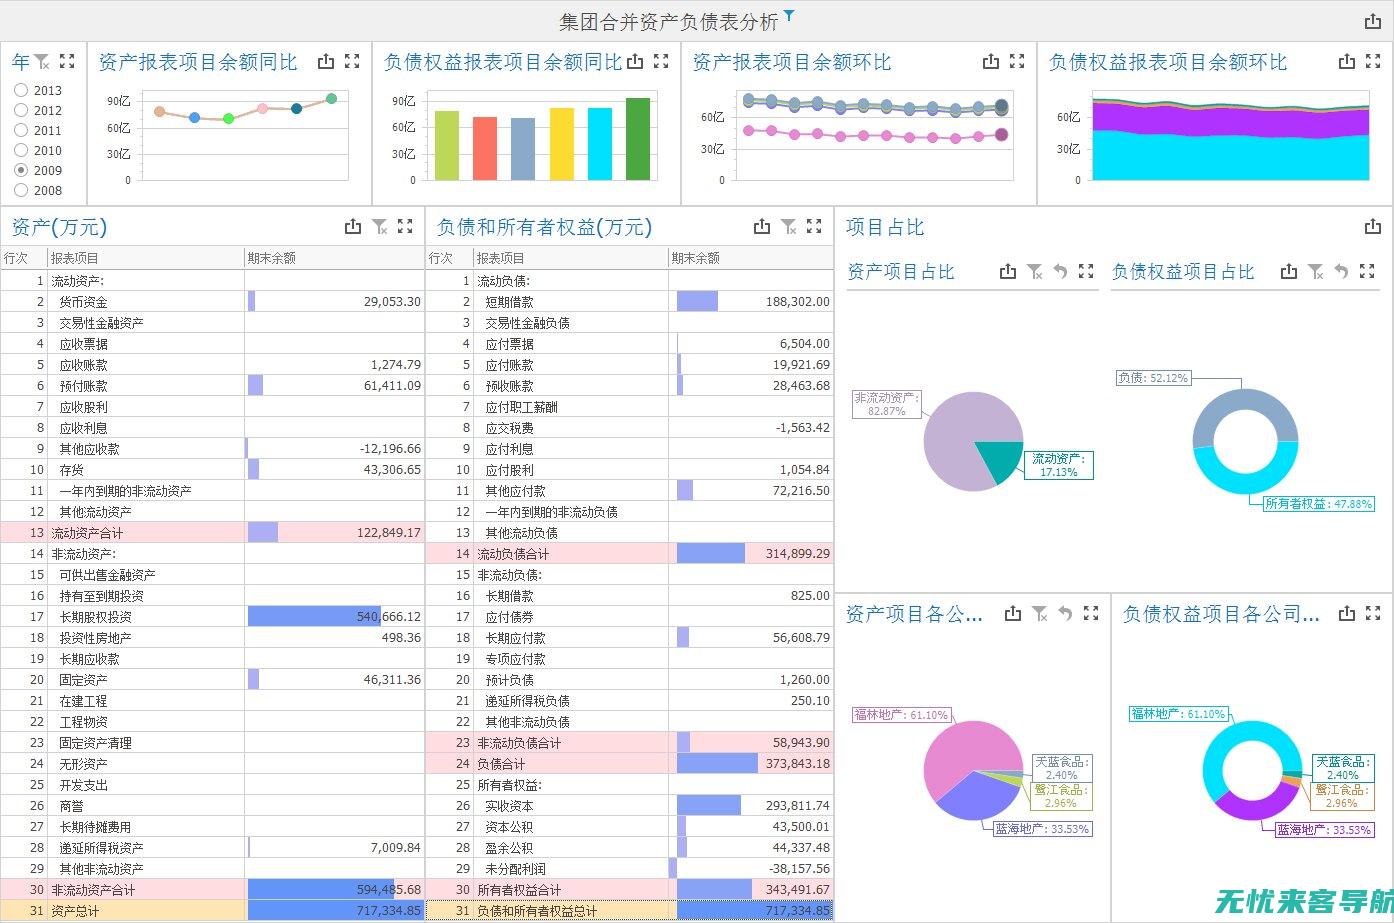Export the 负债权益项目各公司… donut chart
Image resolution: width=1394 pixels, height=923 pixels.
tap(1347, 613)
